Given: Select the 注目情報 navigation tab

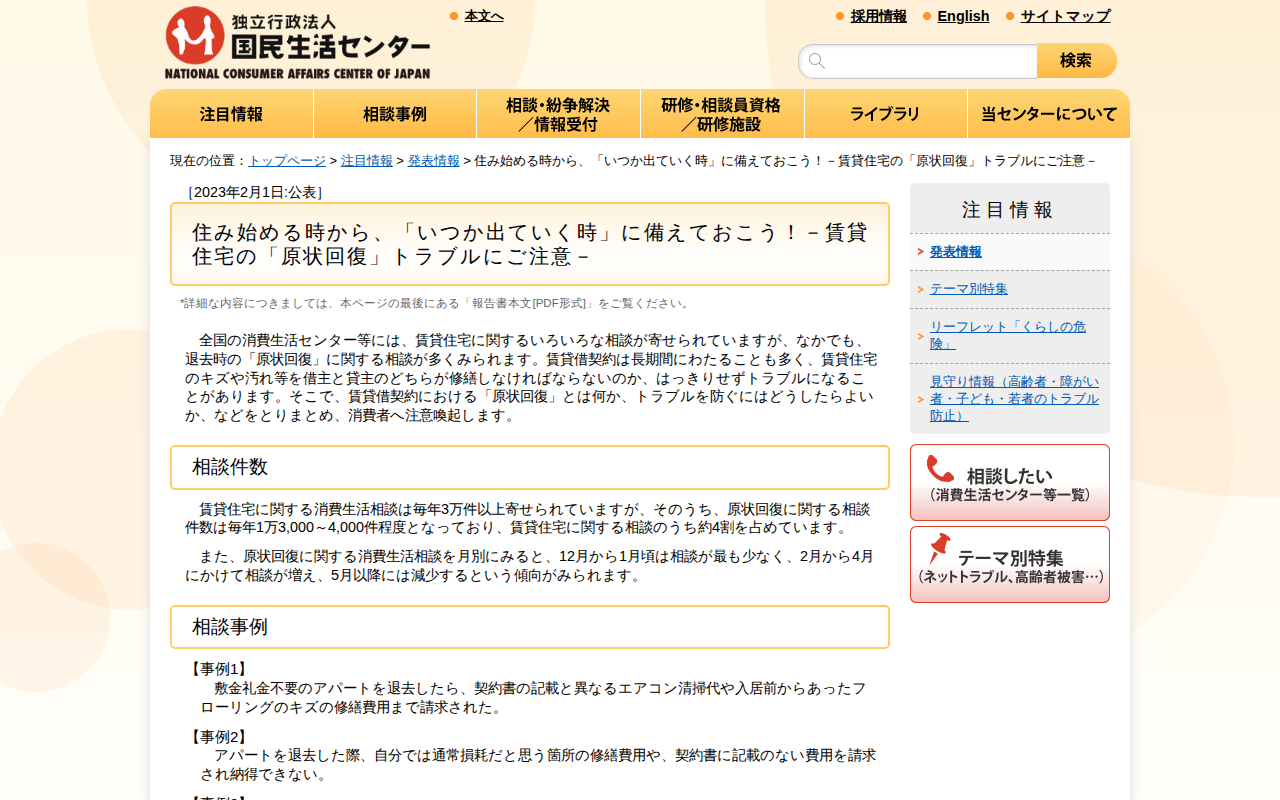Looking at the screenshot, I should 231,113.
